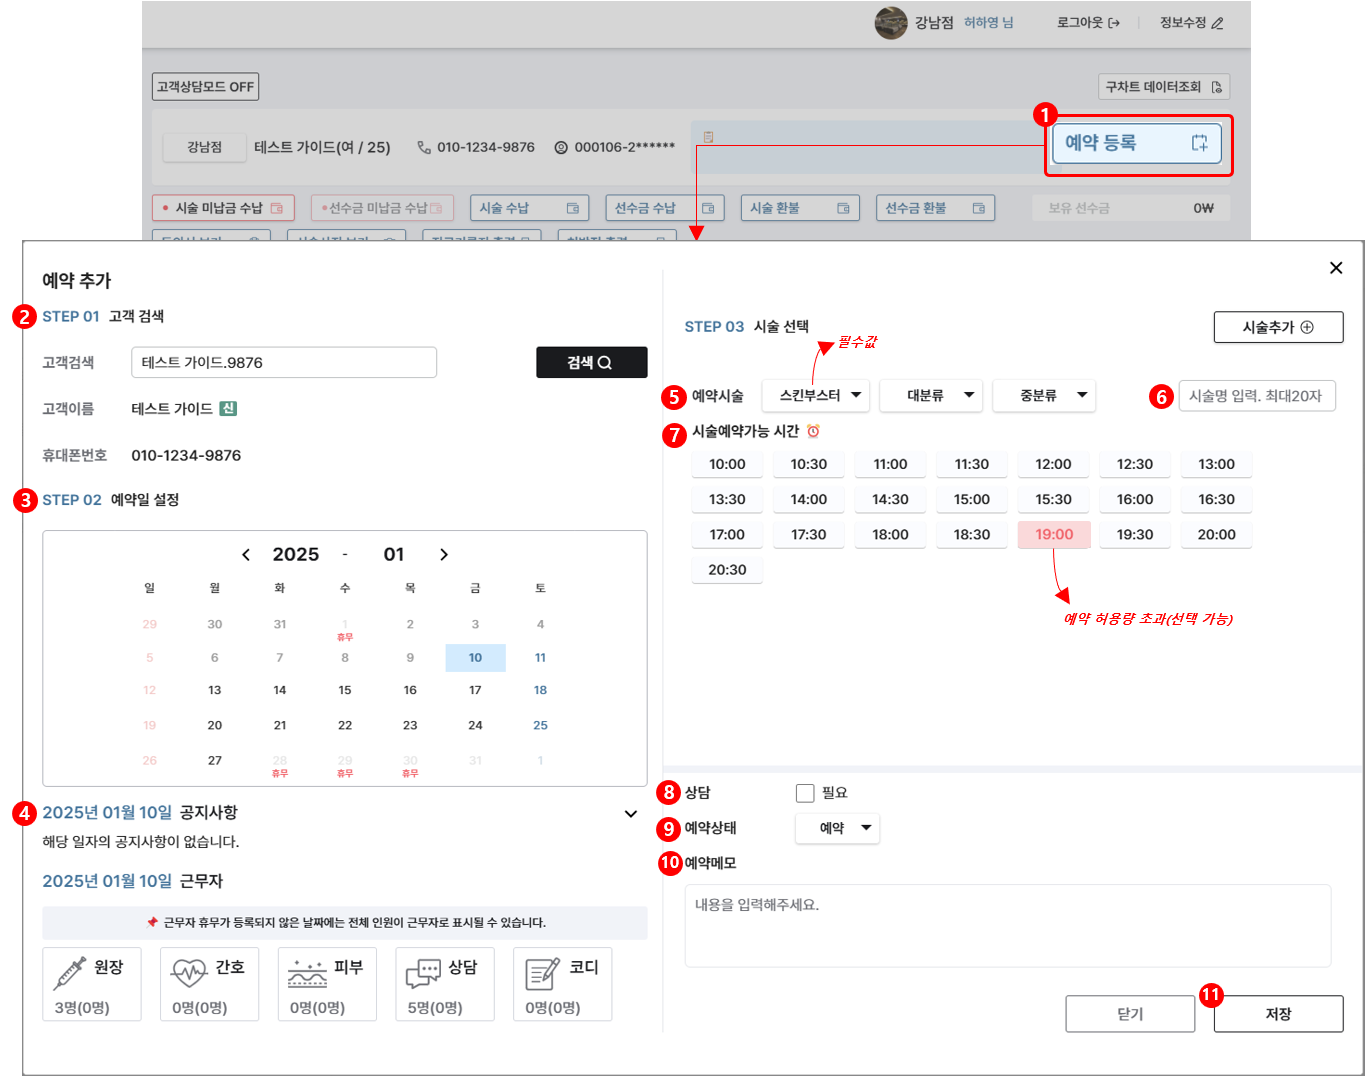Select the 20:30 time slot
The height and width of the screenshot is (1078, 1365).
coord(727,570)
